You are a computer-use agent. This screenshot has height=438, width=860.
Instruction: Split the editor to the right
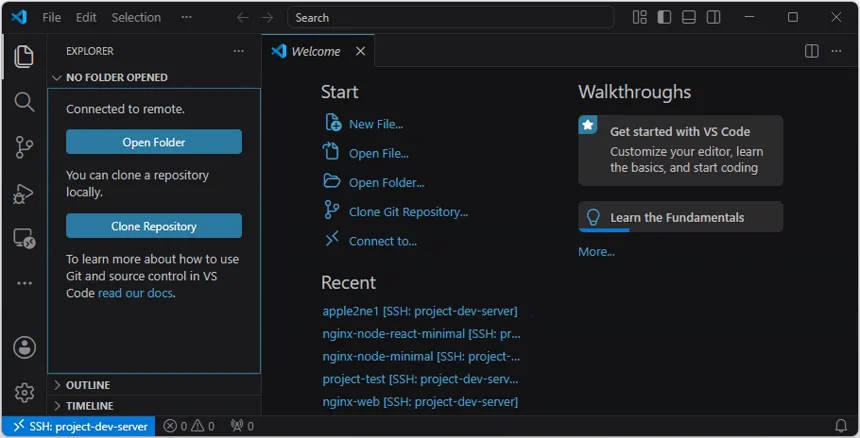[812, 51]
